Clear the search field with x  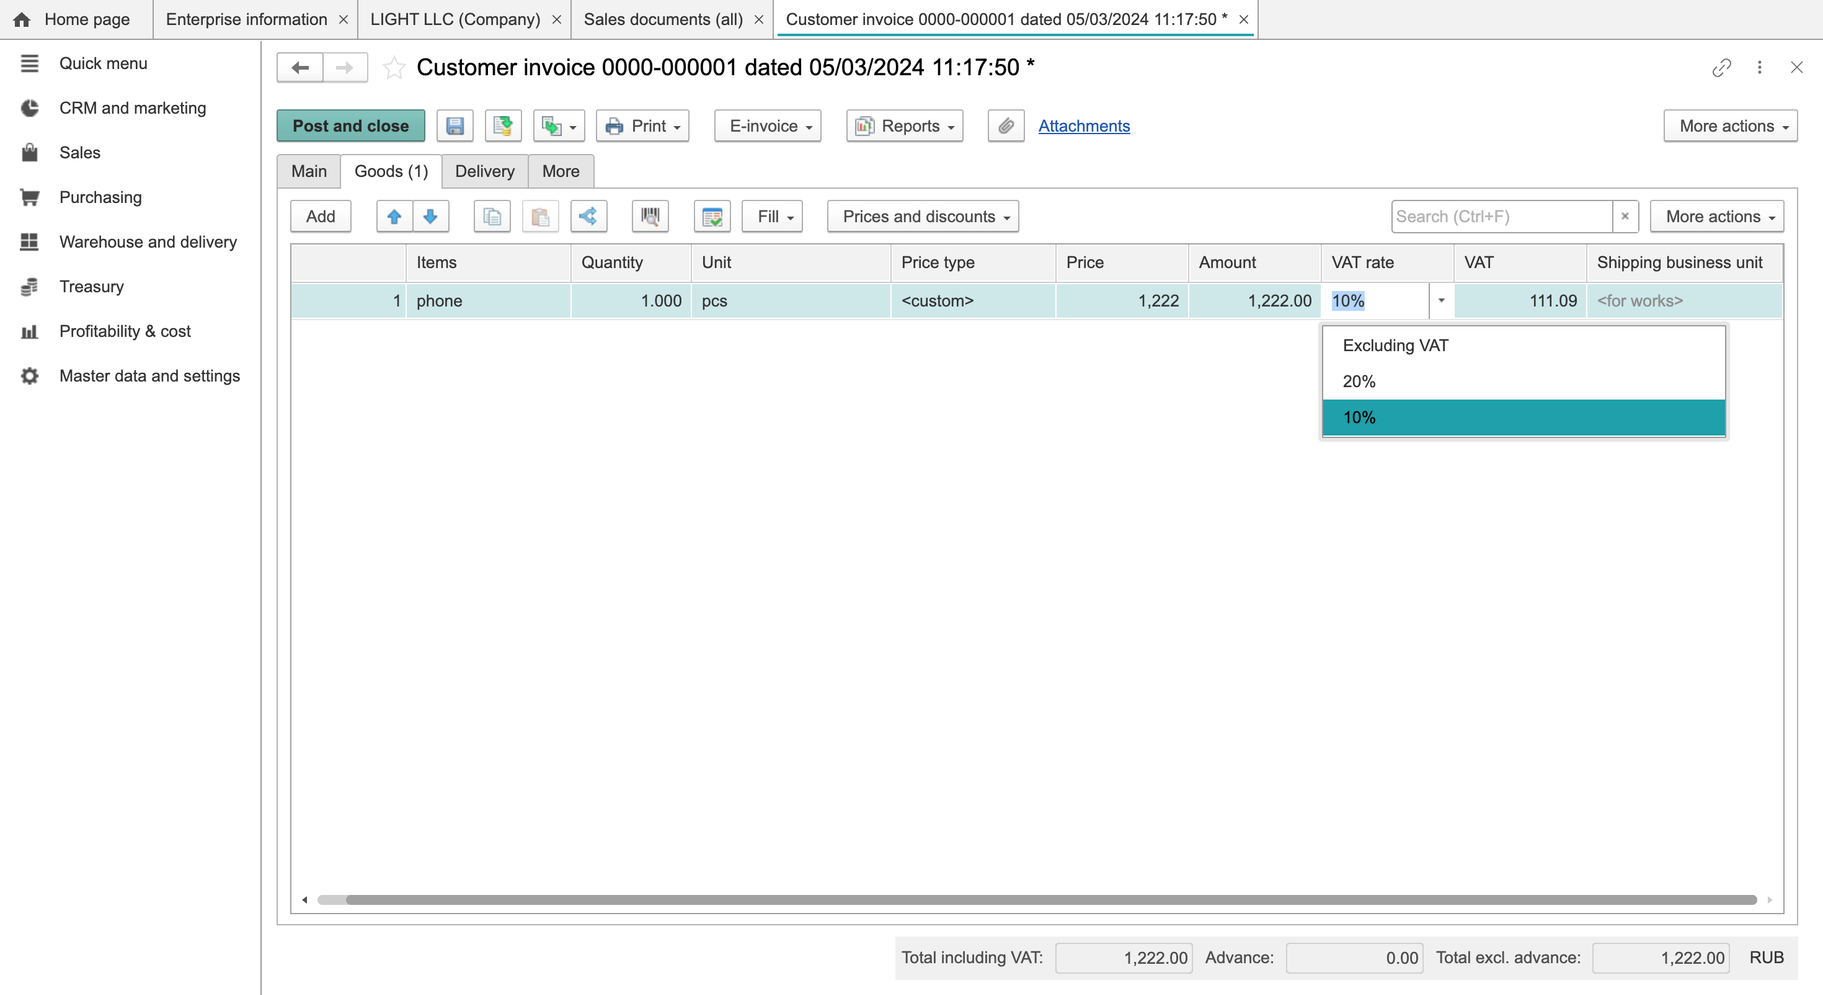[1625, 217]
